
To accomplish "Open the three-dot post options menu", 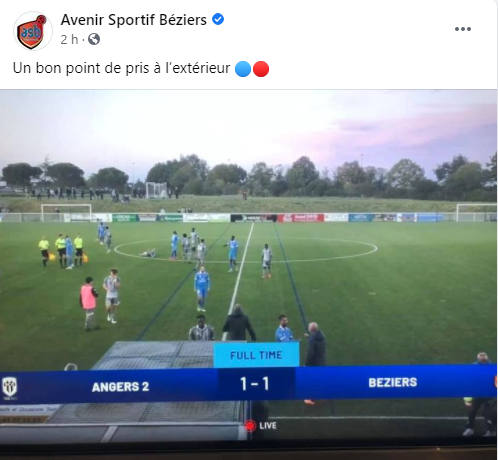I will click(463, 29).
